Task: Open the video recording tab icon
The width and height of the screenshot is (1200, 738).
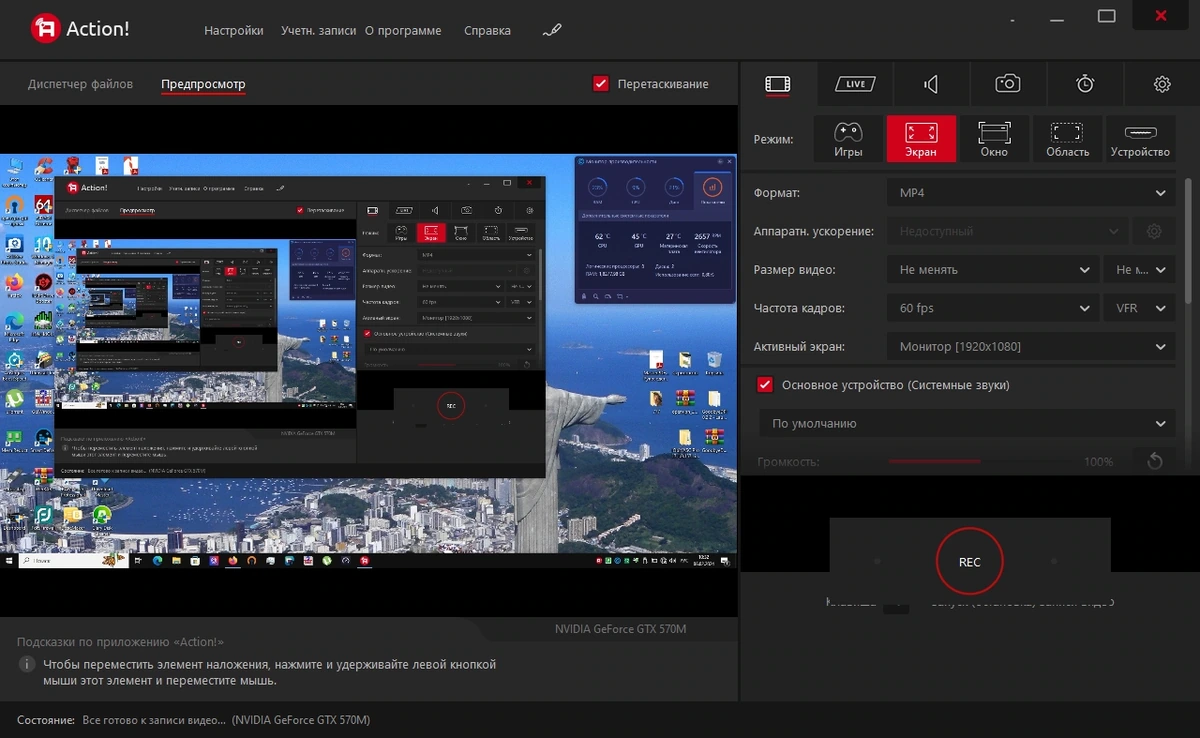Action: coord(778,84)
